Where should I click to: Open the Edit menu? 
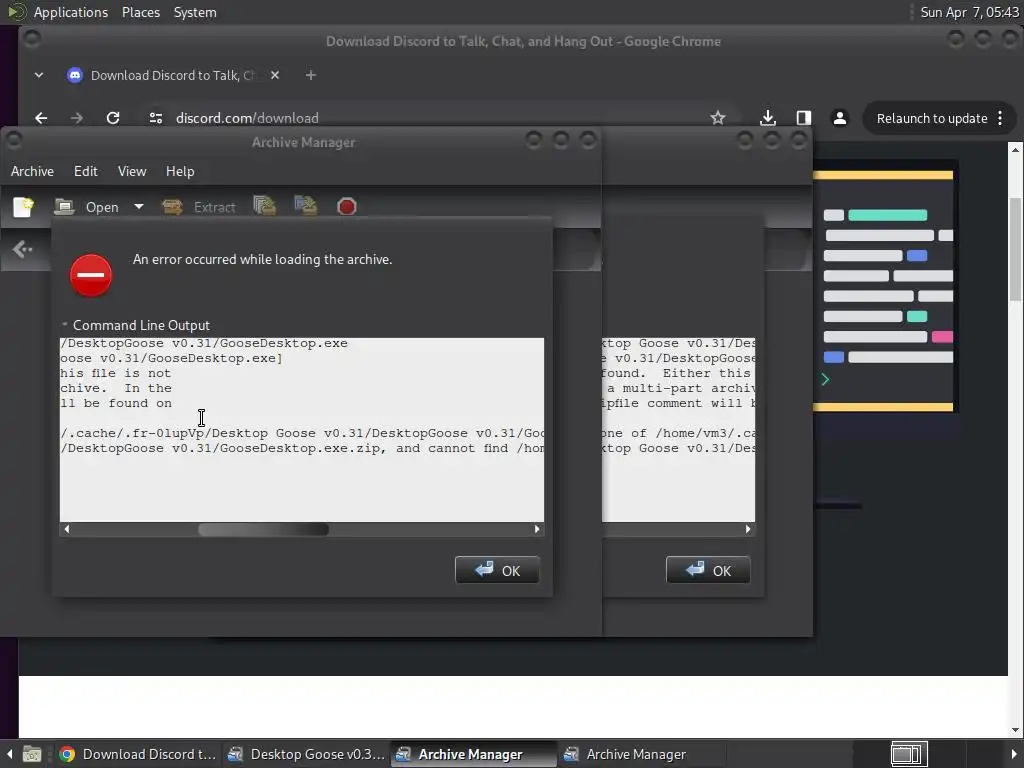click(86, 171)
